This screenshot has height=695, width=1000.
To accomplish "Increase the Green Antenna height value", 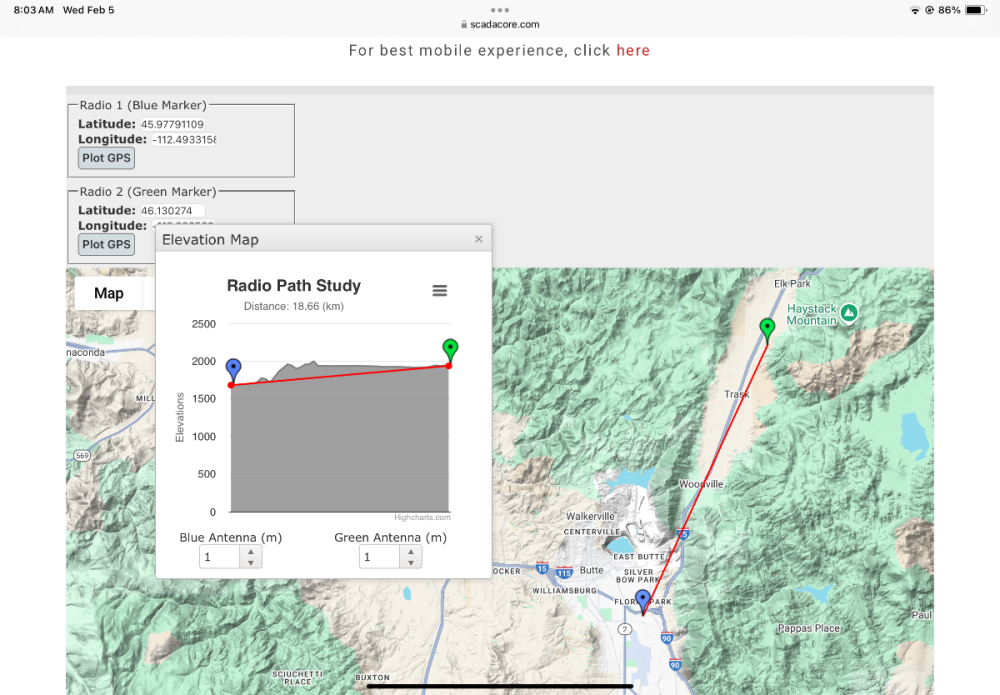I will click(410, 551).
